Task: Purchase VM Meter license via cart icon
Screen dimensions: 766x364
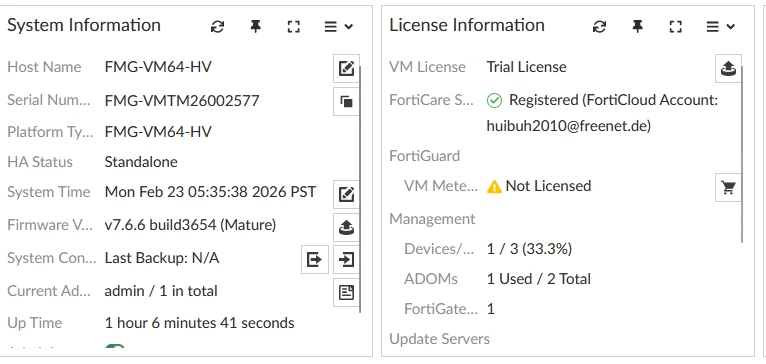Action: 728,187
